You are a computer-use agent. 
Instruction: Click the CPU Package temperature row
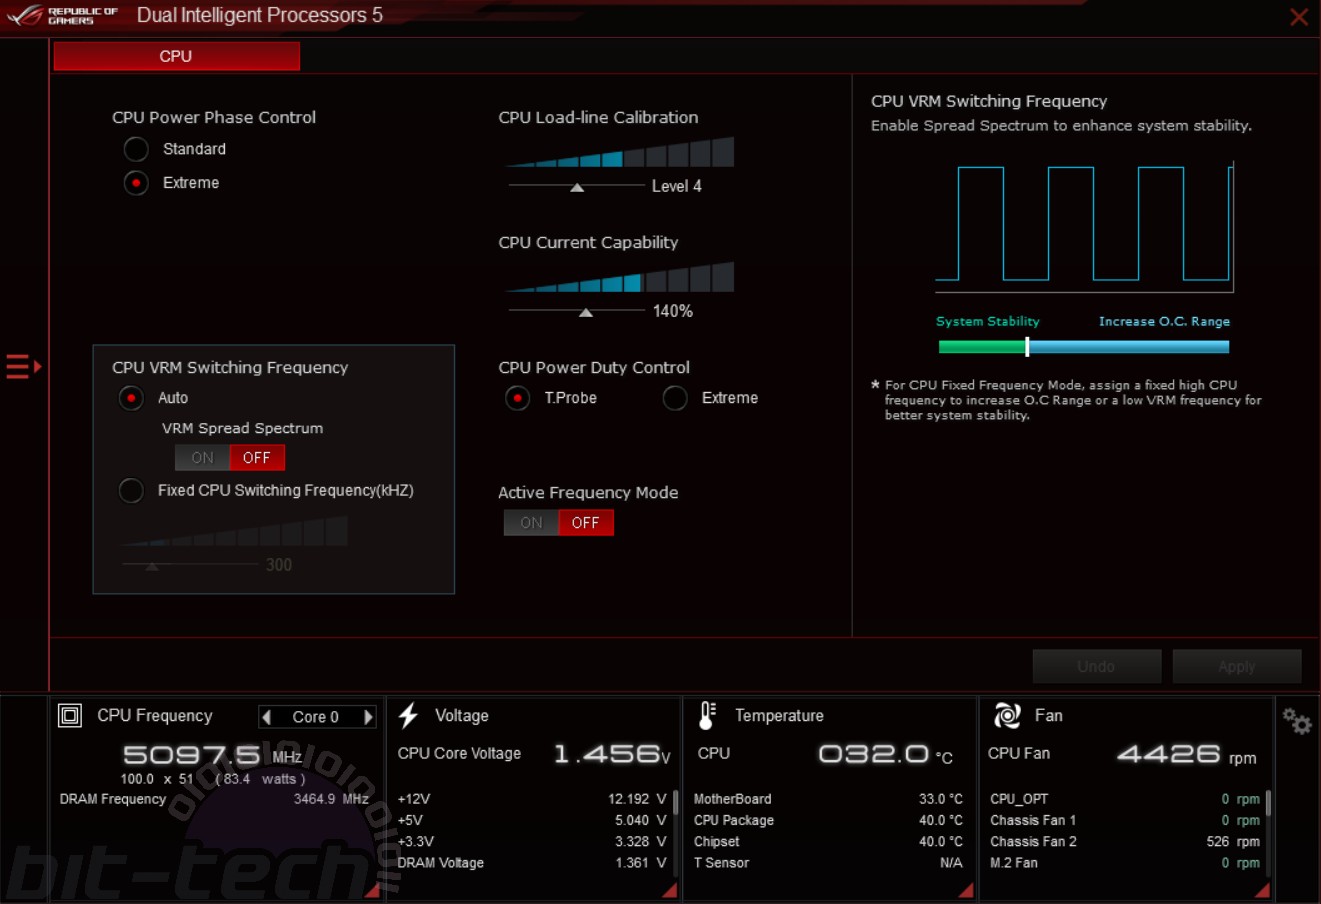tap(828, 820)
